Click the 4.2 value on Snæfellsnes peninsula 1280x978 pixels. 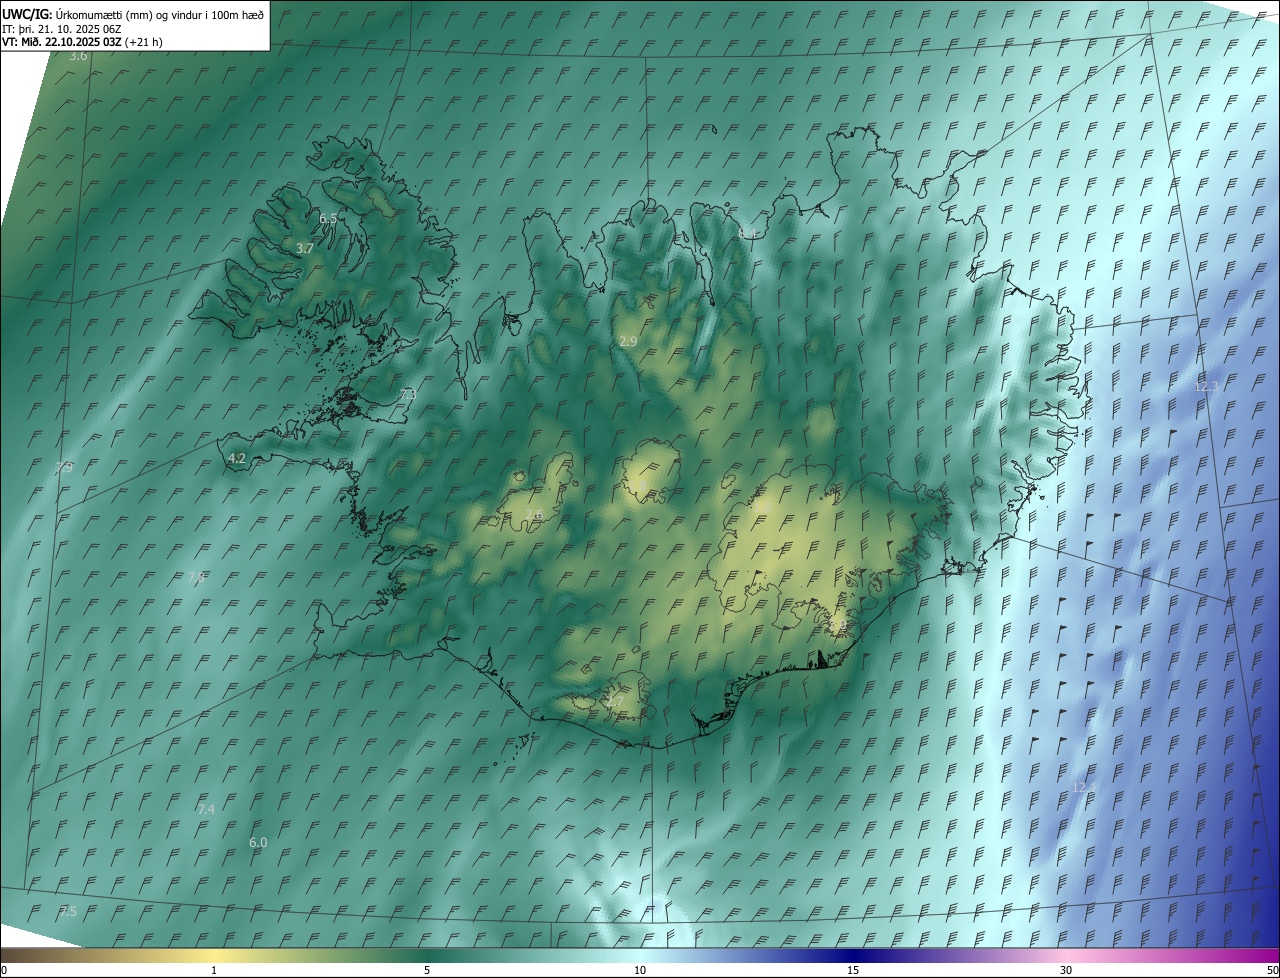[x=237, y=458]
